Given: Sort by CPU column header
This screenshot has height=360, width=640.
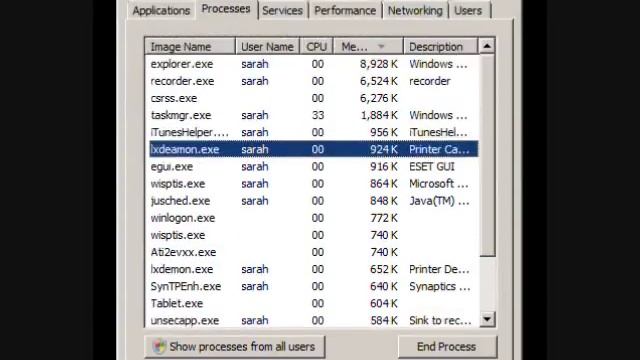Looking at the screenshot, I should click(317, 47).
